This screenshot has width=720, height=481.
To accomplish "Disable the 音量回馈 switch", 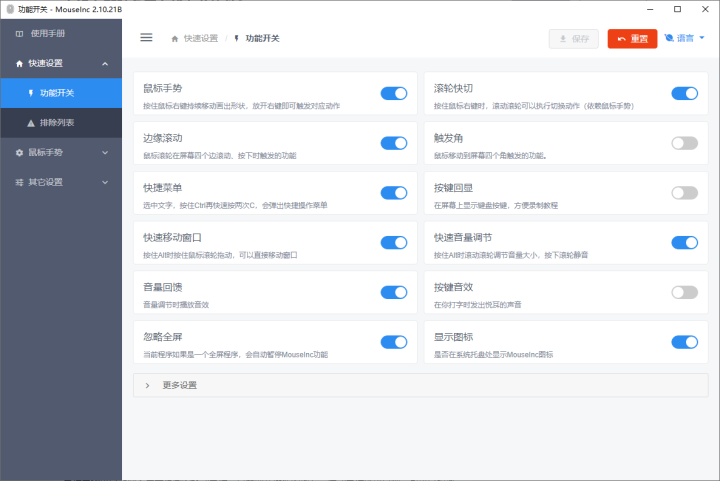I will [x=394, y=292].
